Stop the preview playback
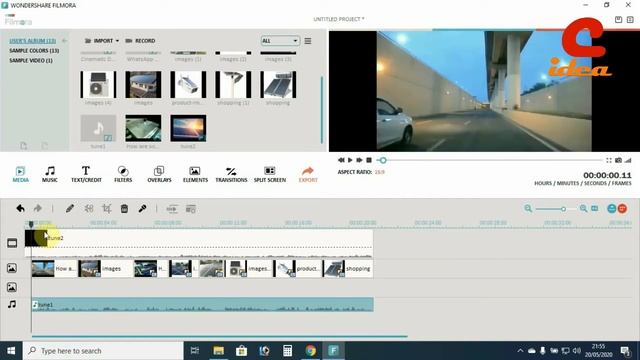Image resolution: width=640 pixels, height=360 pixels. [369, 160]
